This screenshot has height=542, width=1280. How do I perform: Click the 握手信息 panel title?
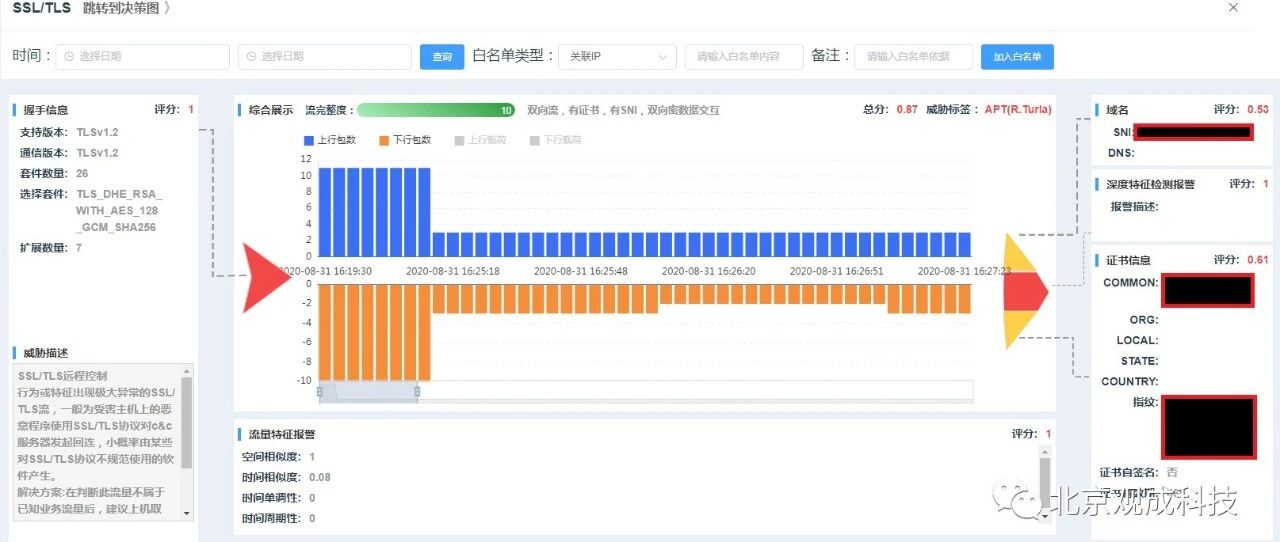click(47, 109)
